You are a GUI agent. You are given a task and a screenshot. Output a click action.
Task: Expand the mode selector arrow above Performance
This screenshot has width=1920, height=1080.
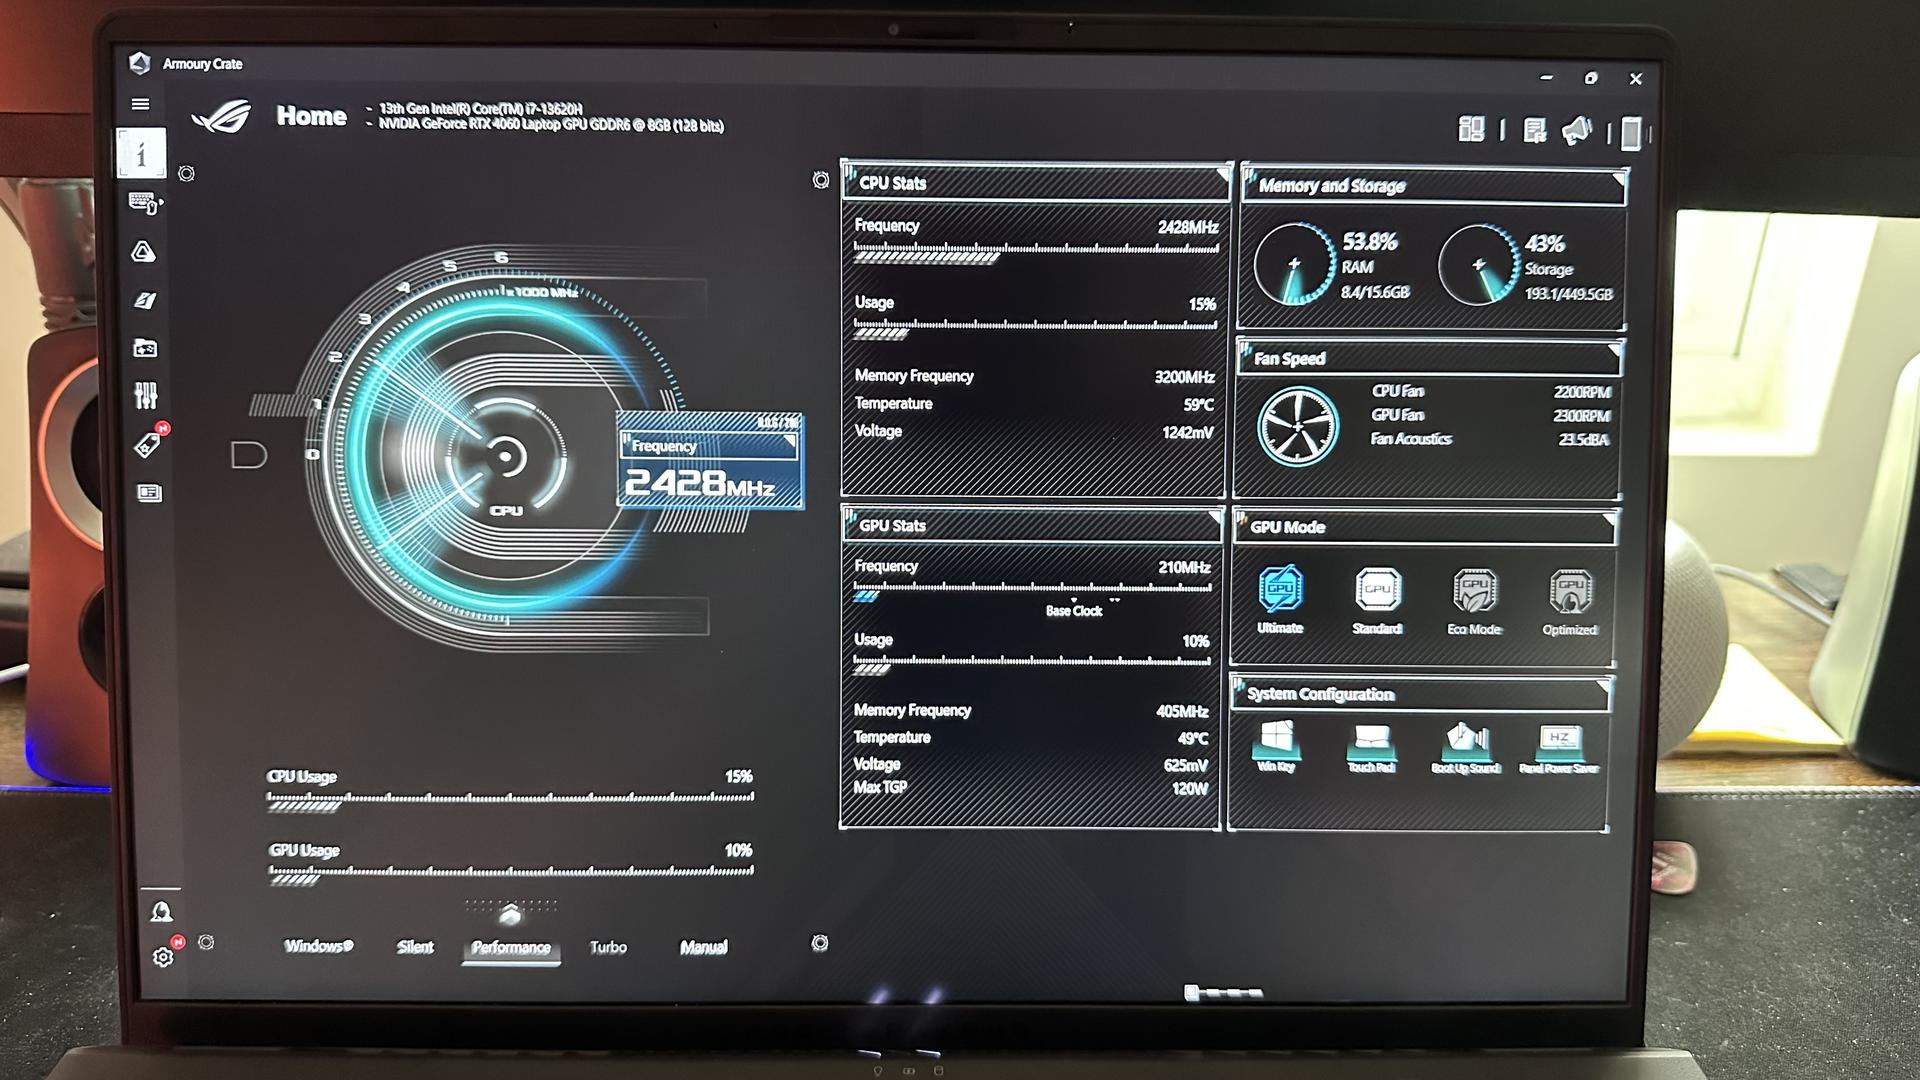[510, 914]
